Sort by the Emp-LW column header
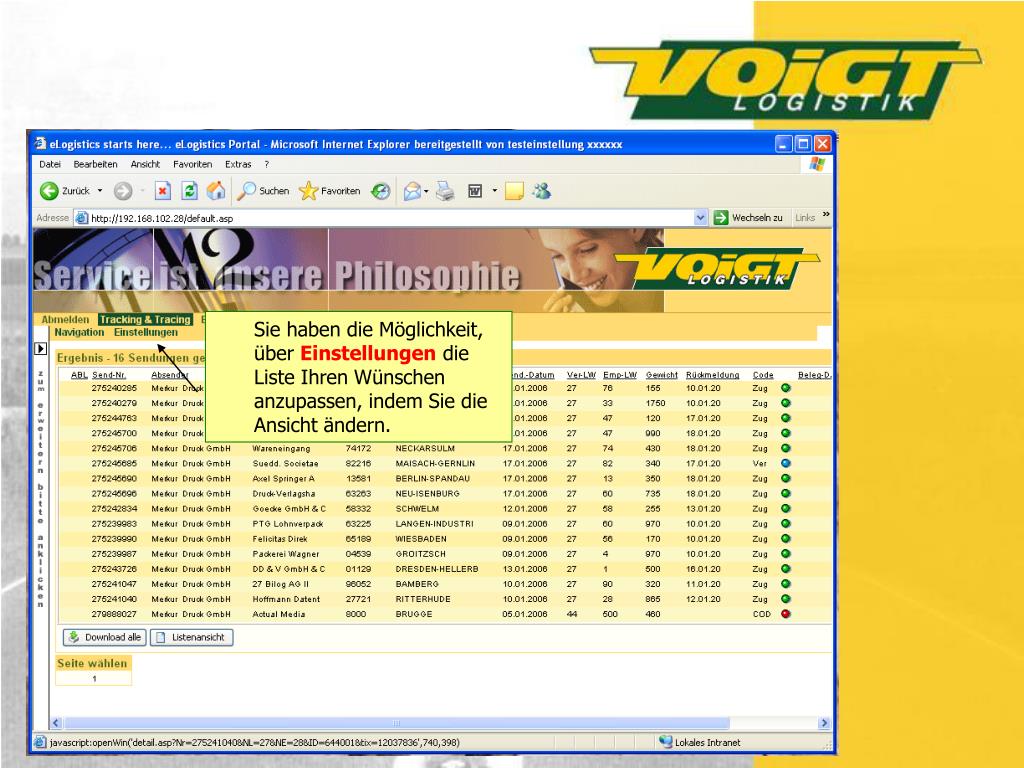Screen dimensions: 1024x768 (x=620, y=375)
